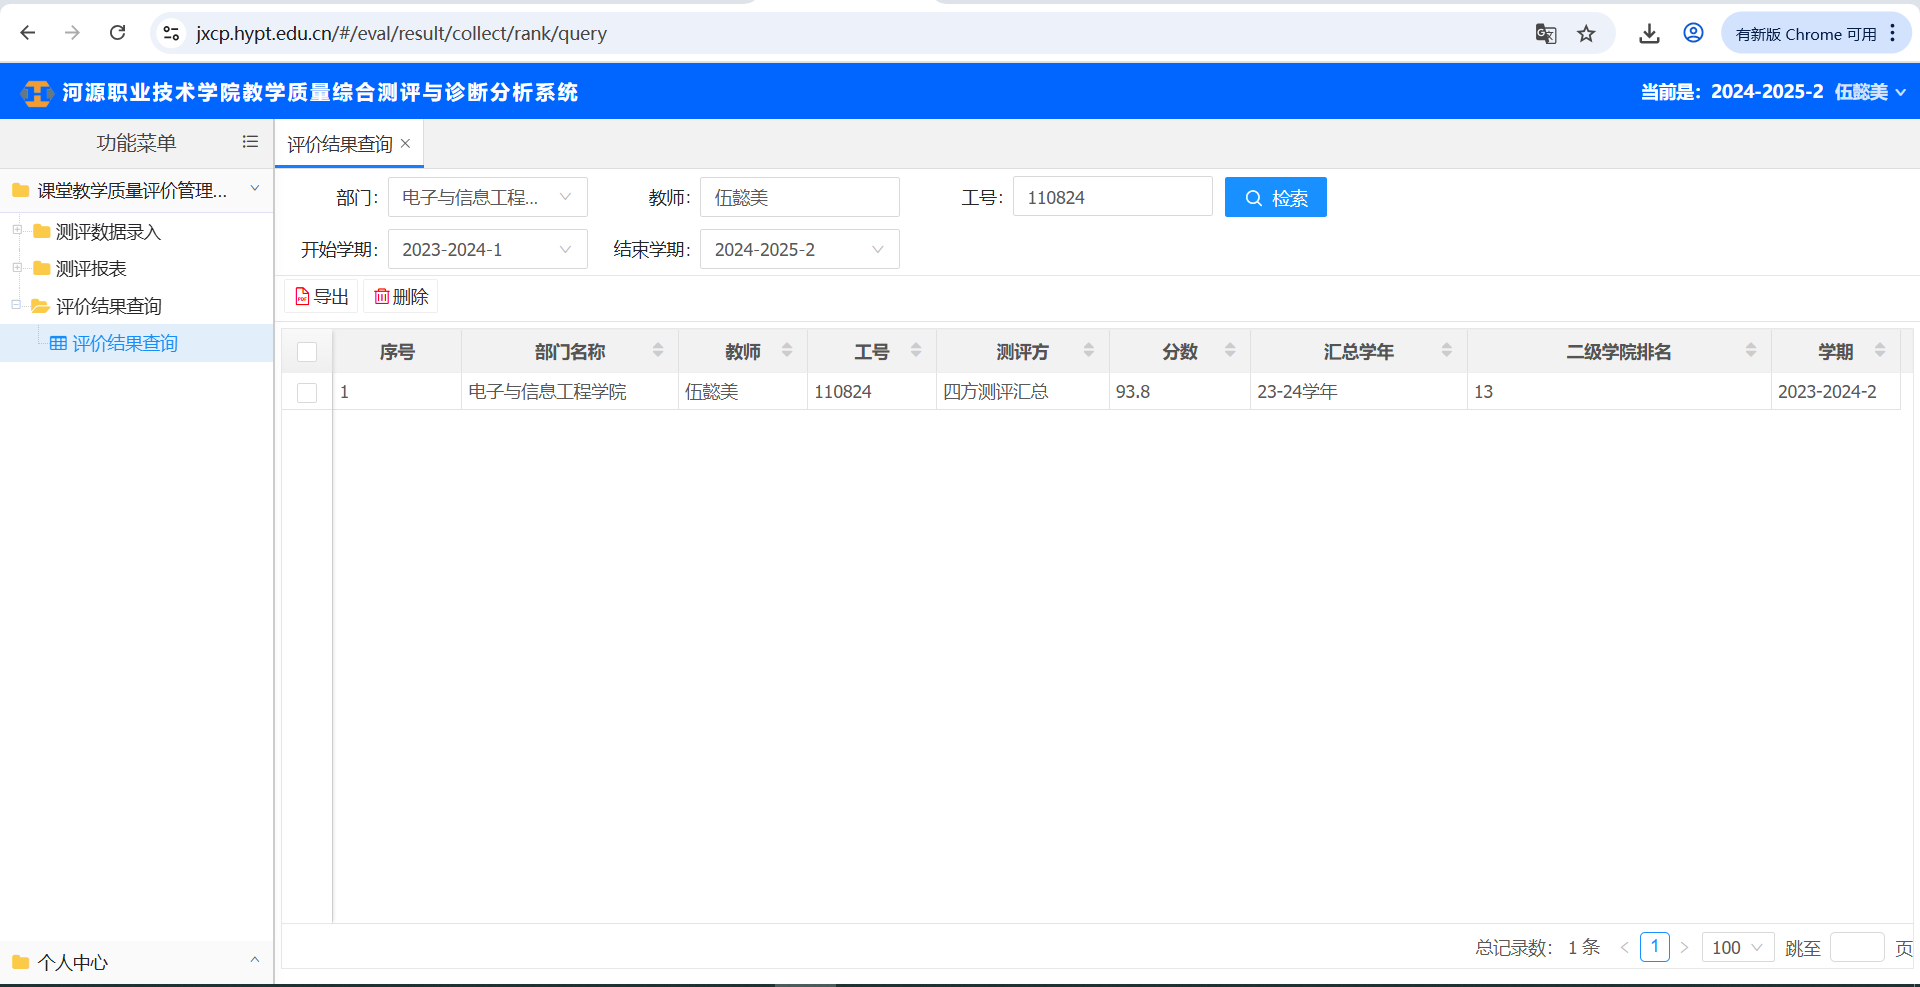
Task: Close the 评价结果查询 tab with the x
Action: point(406,144)
